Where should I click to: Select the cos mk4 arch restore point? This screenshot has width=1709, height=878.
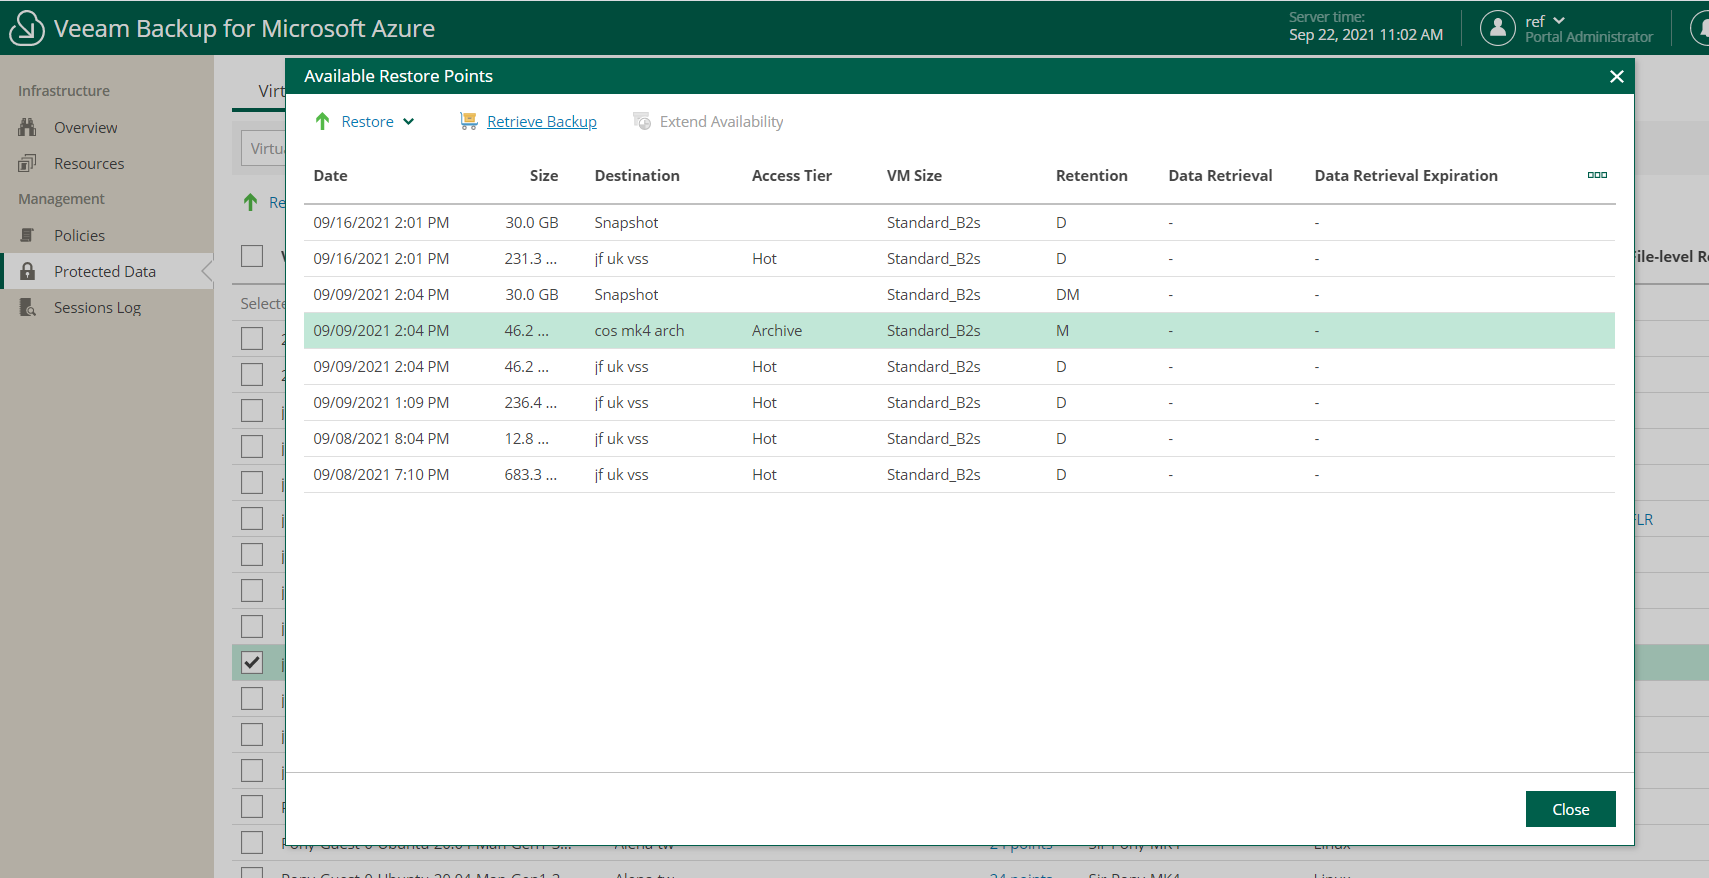point(959,330)
